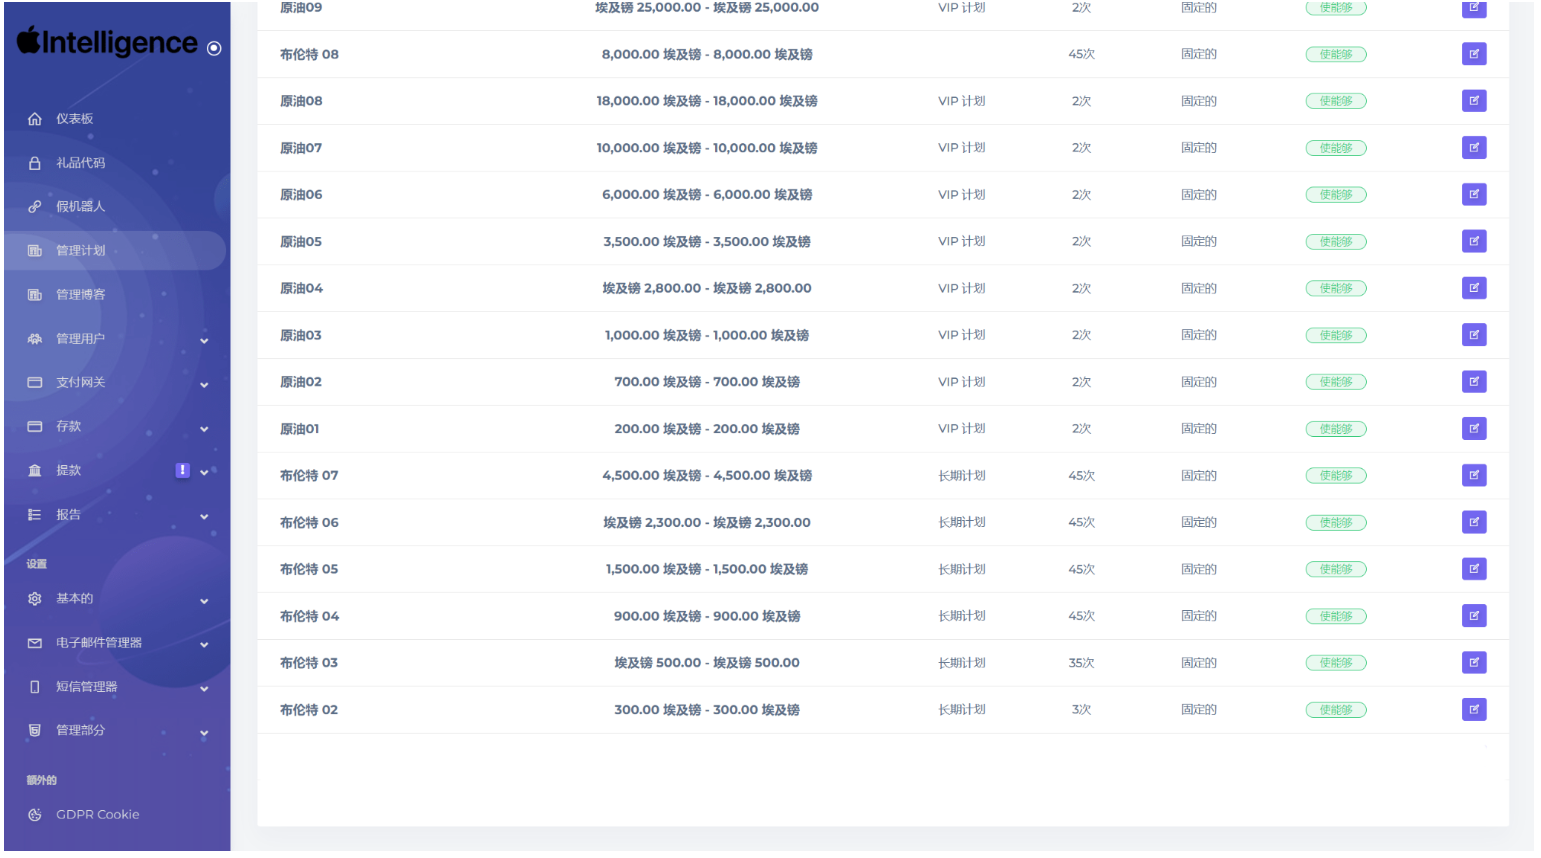Click the 管理博客 sidebar icon
Screen dimensions: 1541x858
pyautogui.click(x=35, y=295)
